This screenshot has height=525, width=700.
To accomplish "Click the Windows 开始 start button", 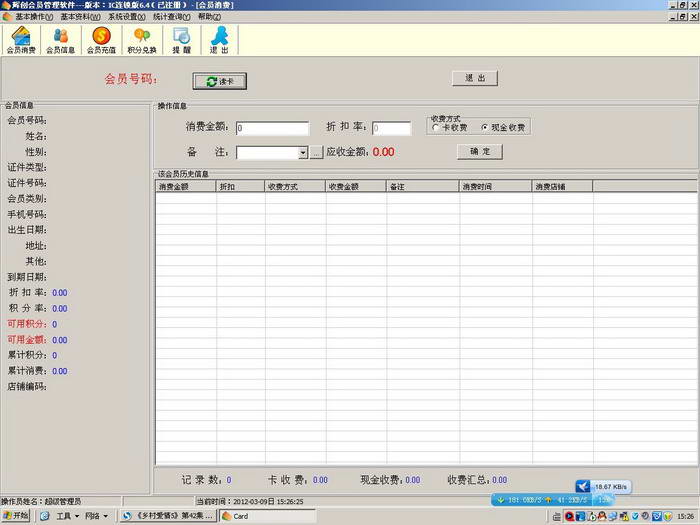I will click(16, 516).
